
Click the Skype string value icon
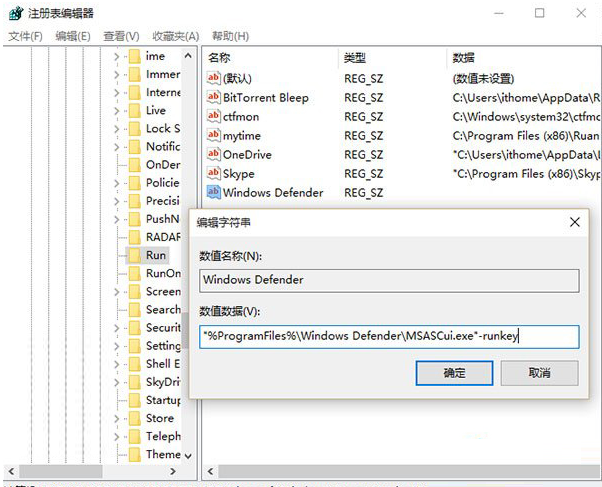(213, 174)
